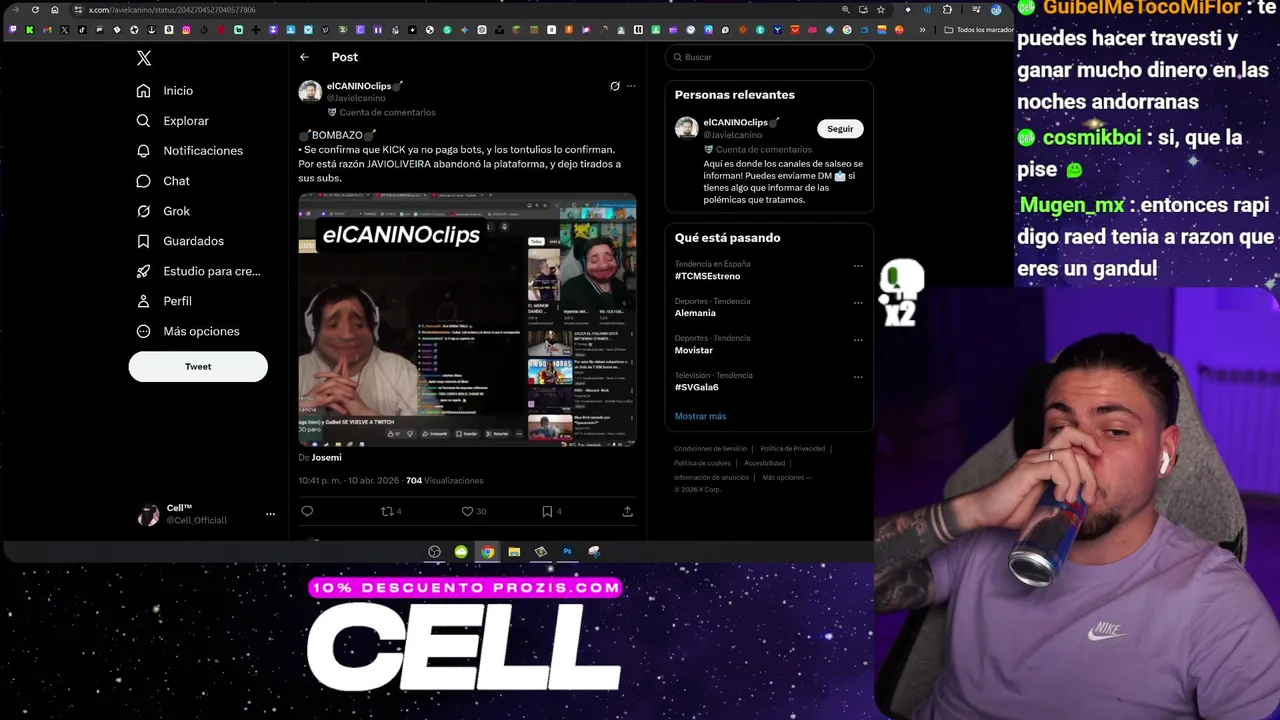Click Seguir button for elCANINOclips
Image resolution: width=1280 pixels, height=720 pixels.
(x=840, y=129)
